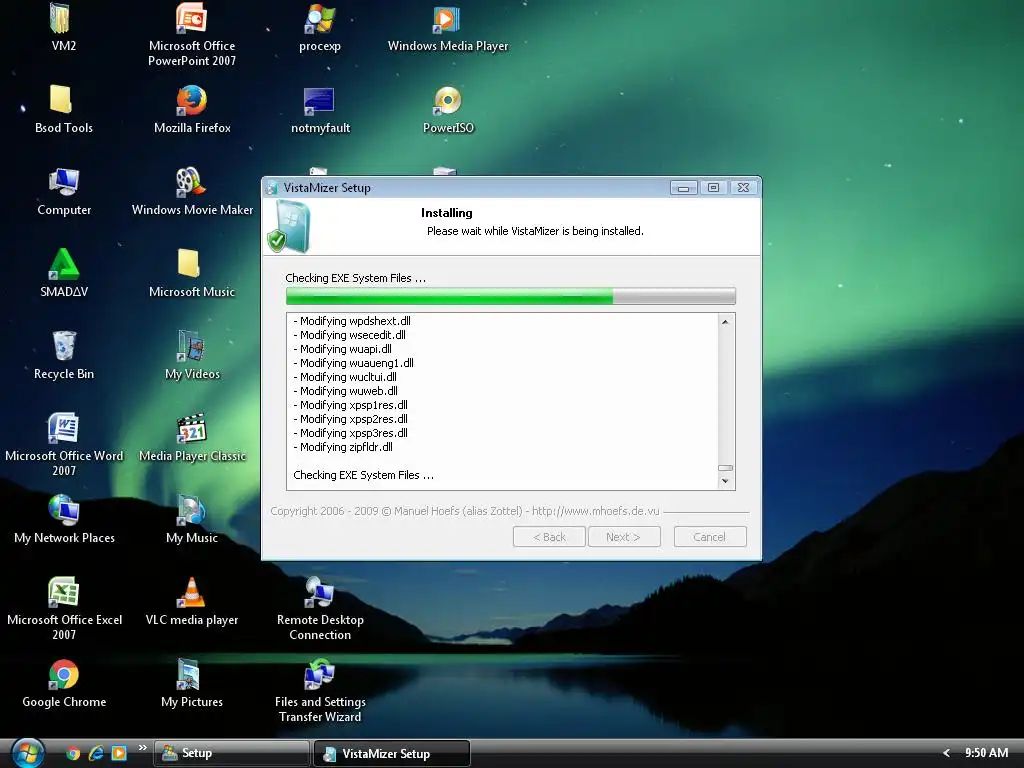Click the VistaMizer title bar icon
Screen dimensions: 1024x768
pos(272,188)
